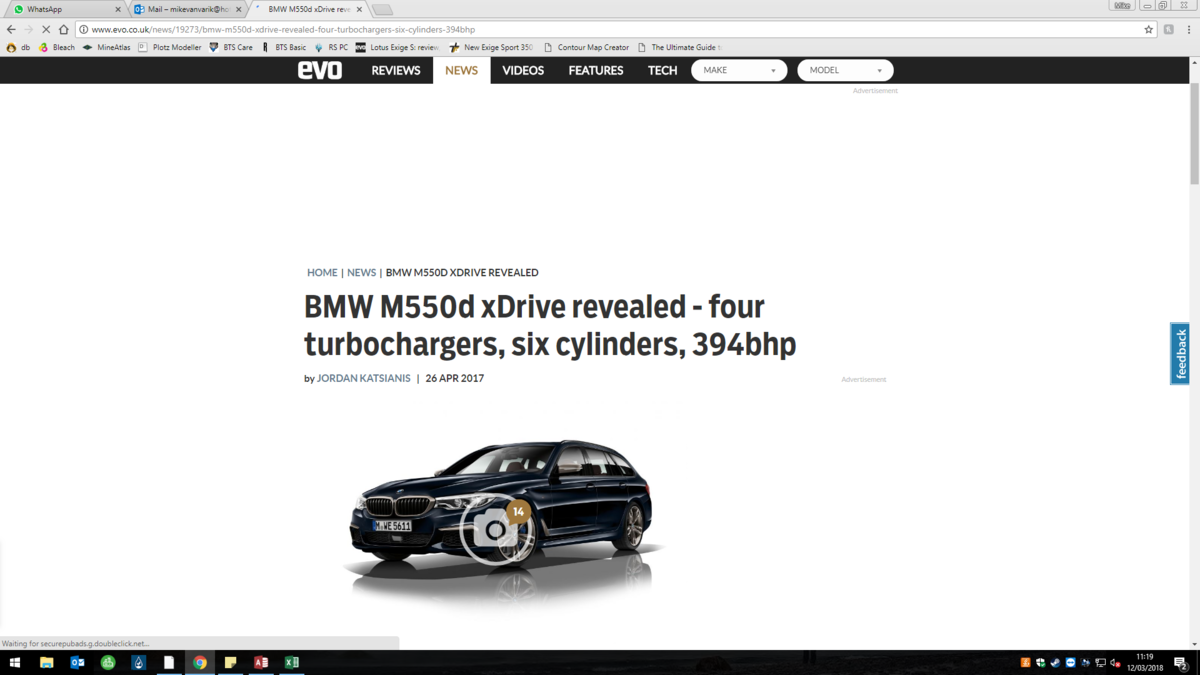Open Outlook from the taskbar
The height and width of the screenshot is (675, 1200).
point(77,663)
